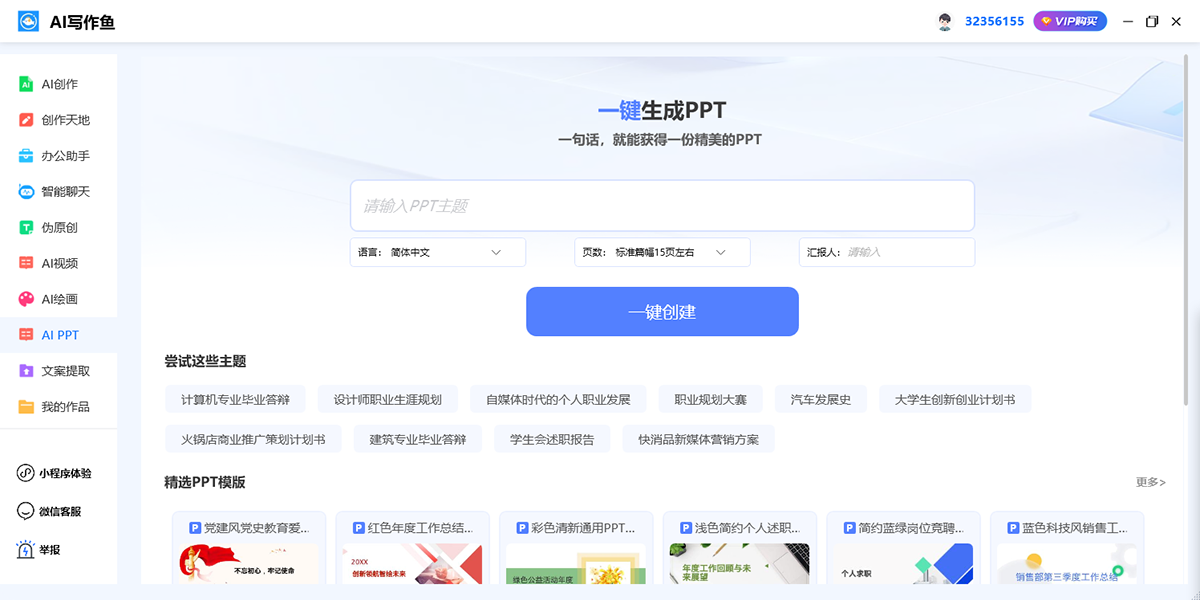Image resolution: width=1200 pixels, height=600 pixels.
Task: Click the 办公助手 briefcase icon
Action: (x=26, y=156)
